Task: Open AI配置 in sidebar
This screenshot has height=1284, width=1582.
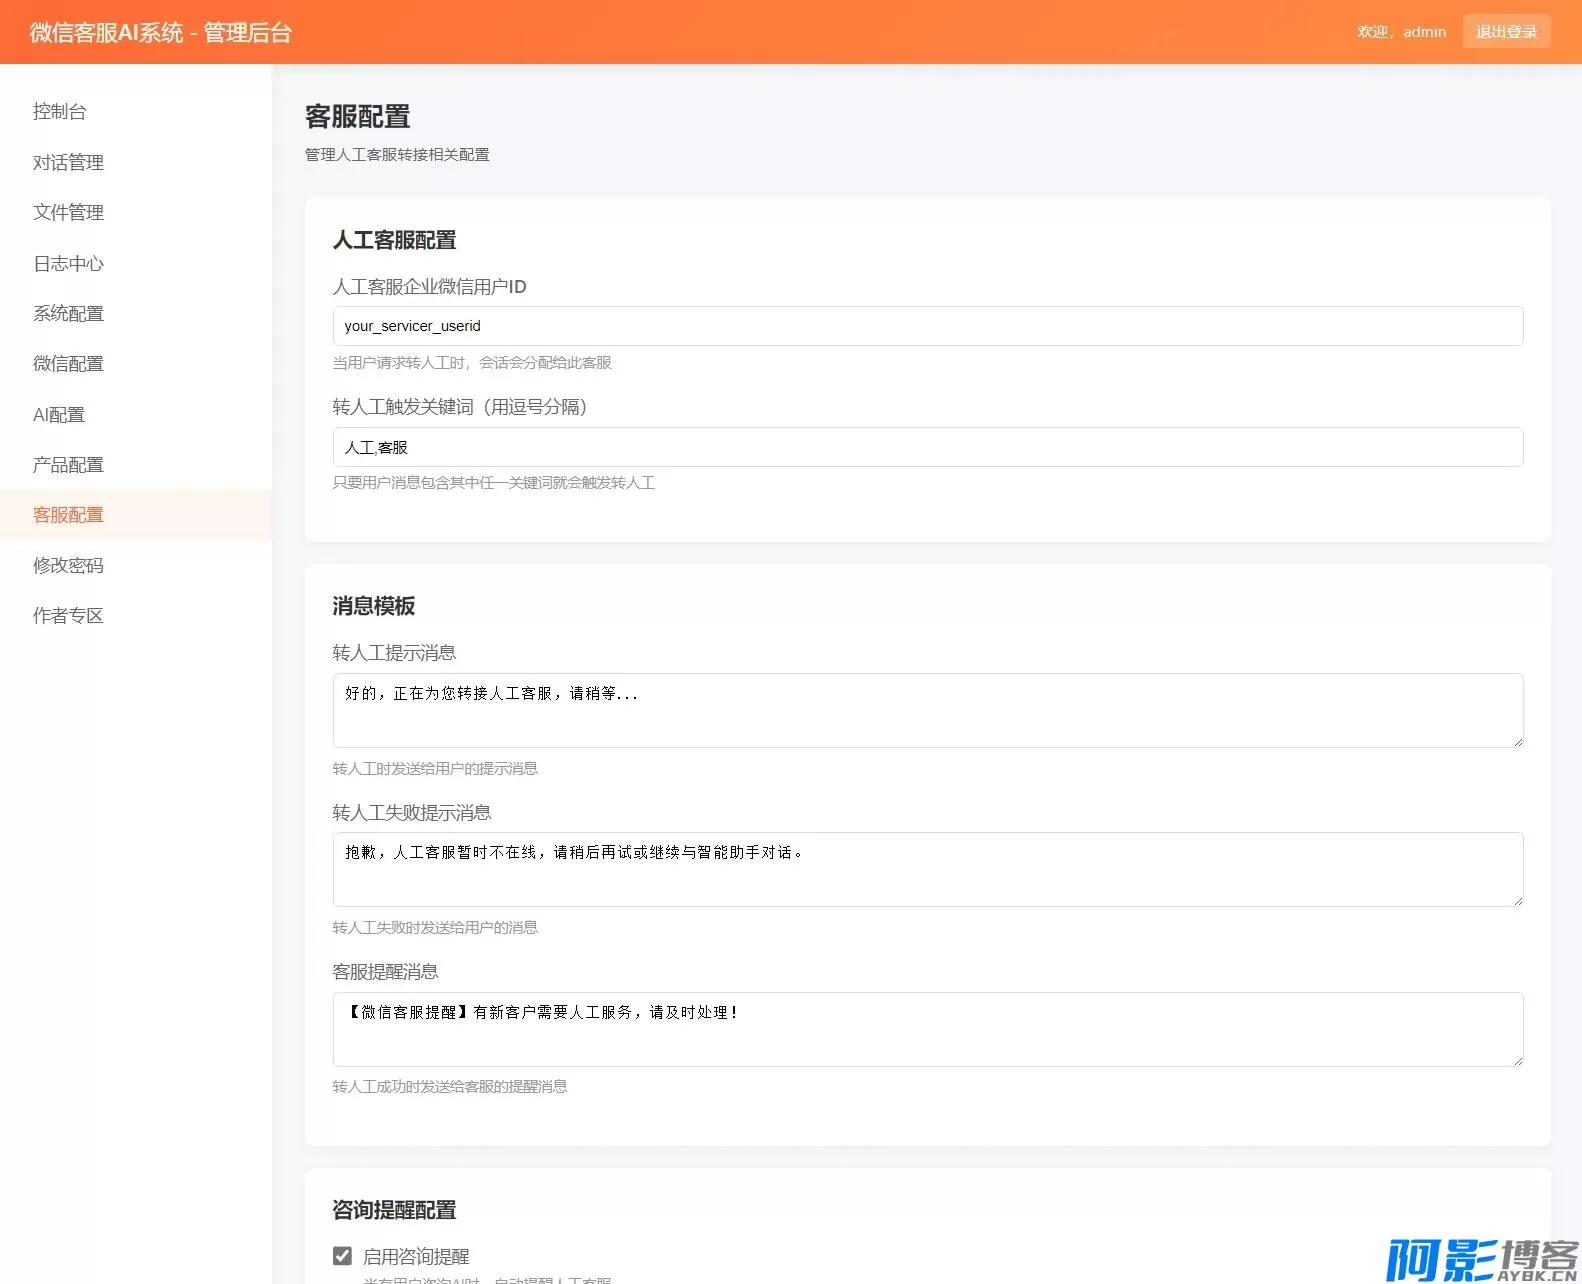Action: click(59, 414)
